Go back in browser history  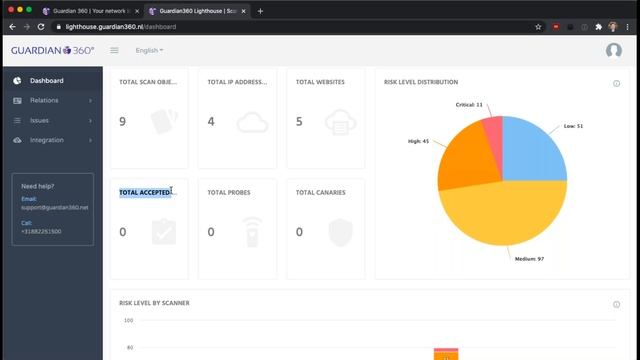click(12, 27)
